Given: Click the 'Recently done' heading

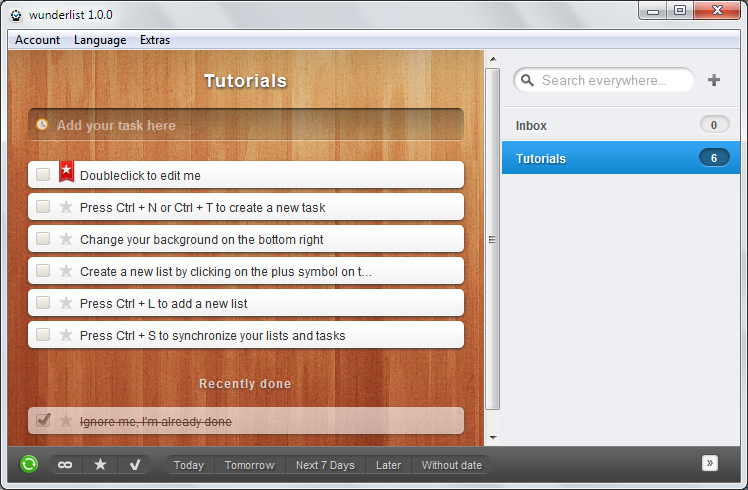Looking at the screenshot, I should pos(245,384).
